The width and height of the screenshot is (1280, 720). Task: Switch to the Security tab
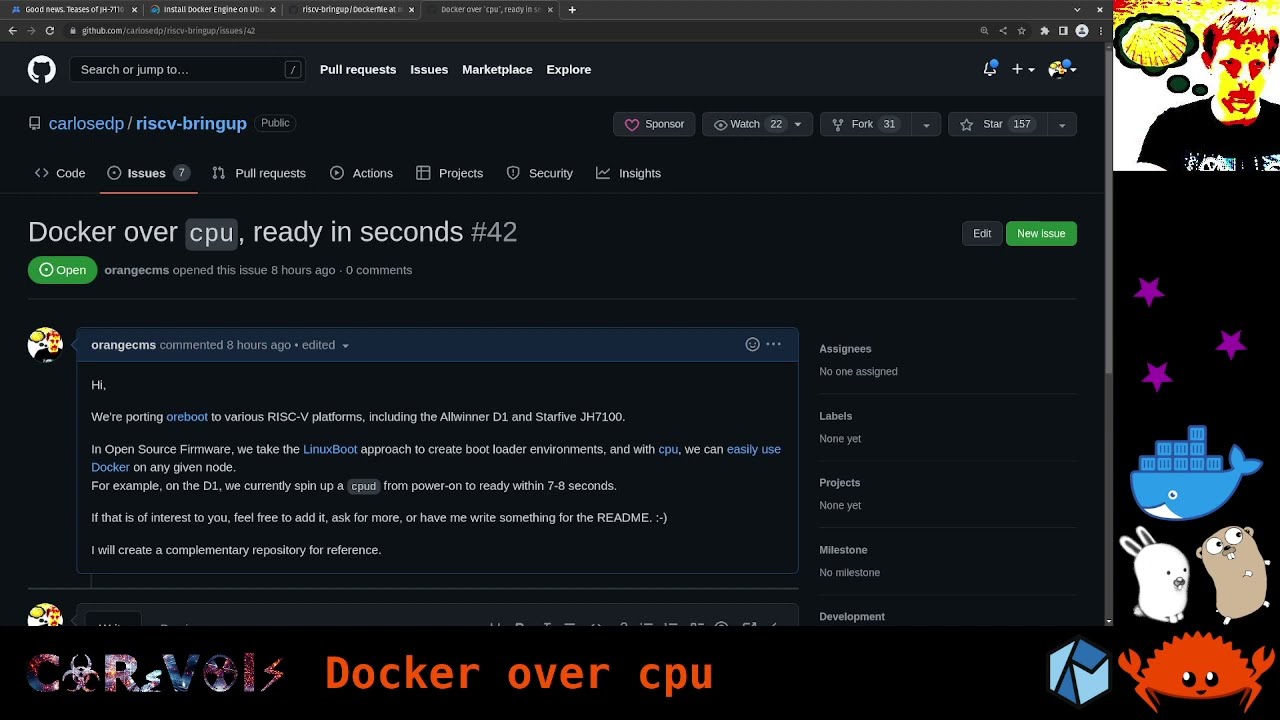pyautogui.click(x=539, y=173)
